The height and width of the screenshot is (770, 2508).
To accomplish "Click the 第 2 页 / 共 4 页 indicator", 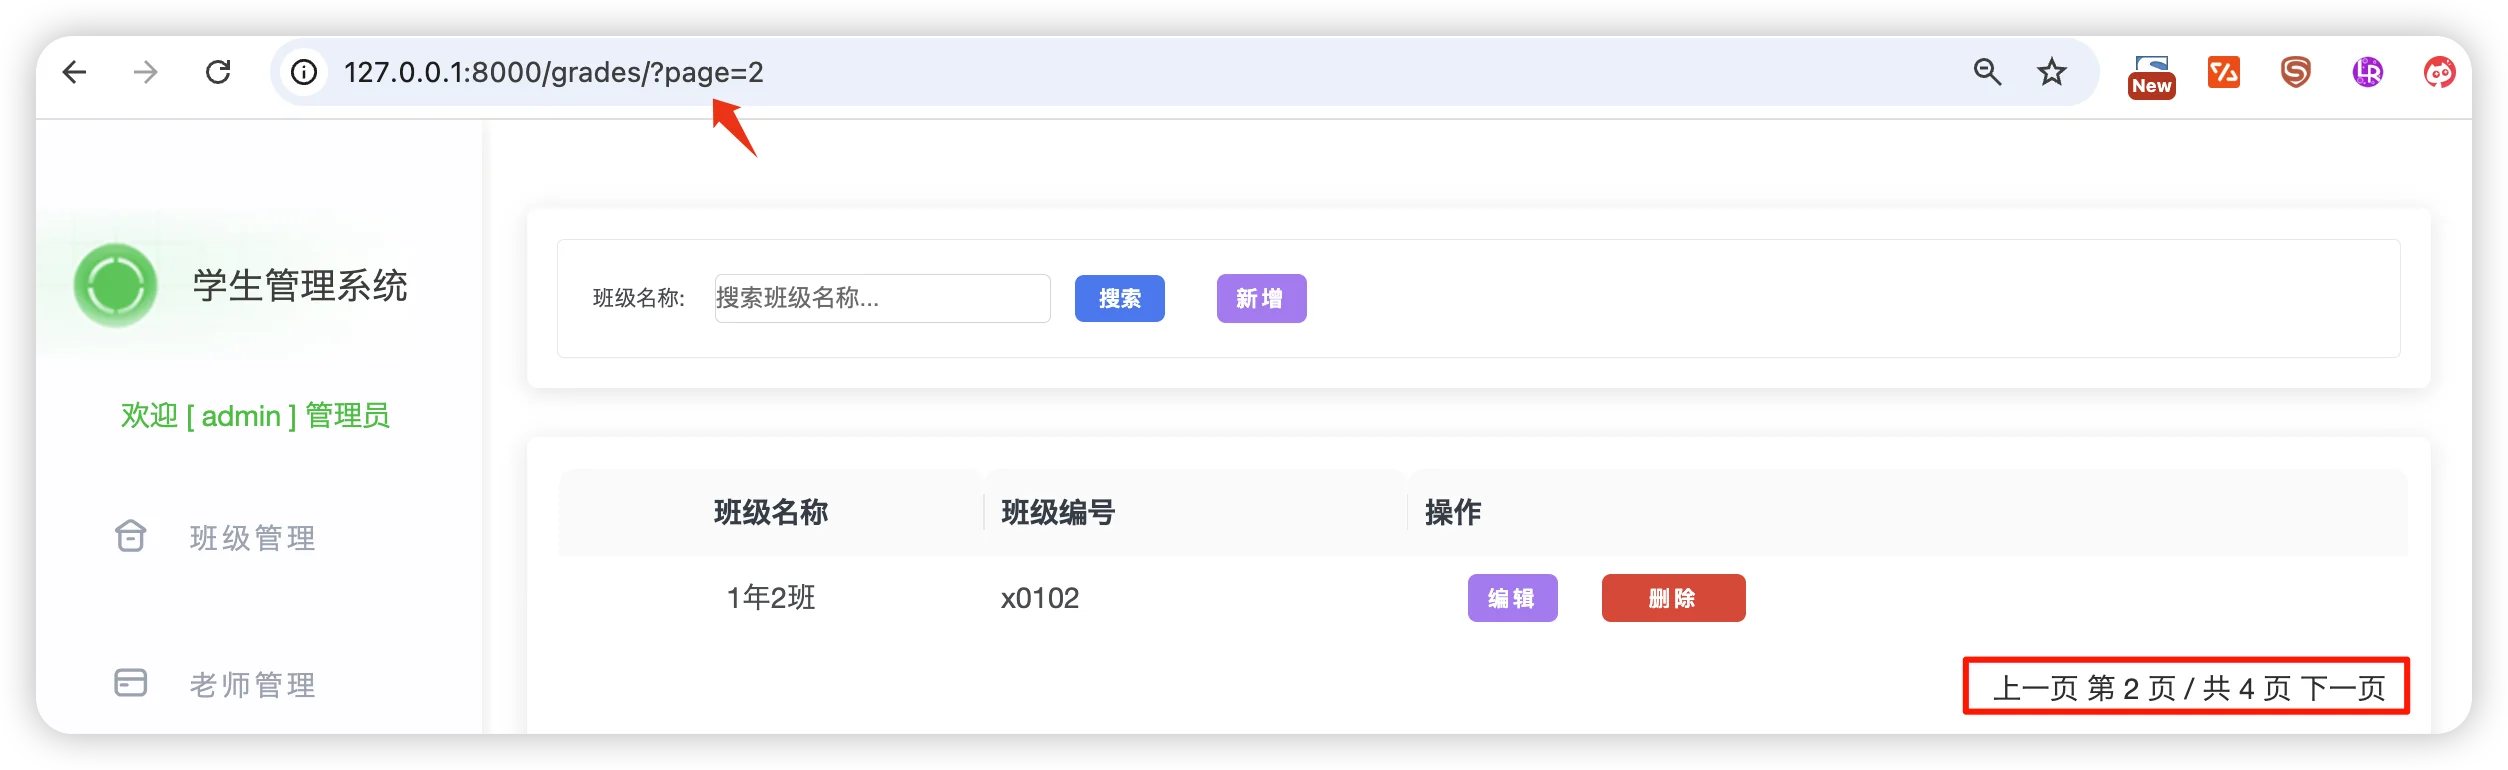I will (2189, 688).
